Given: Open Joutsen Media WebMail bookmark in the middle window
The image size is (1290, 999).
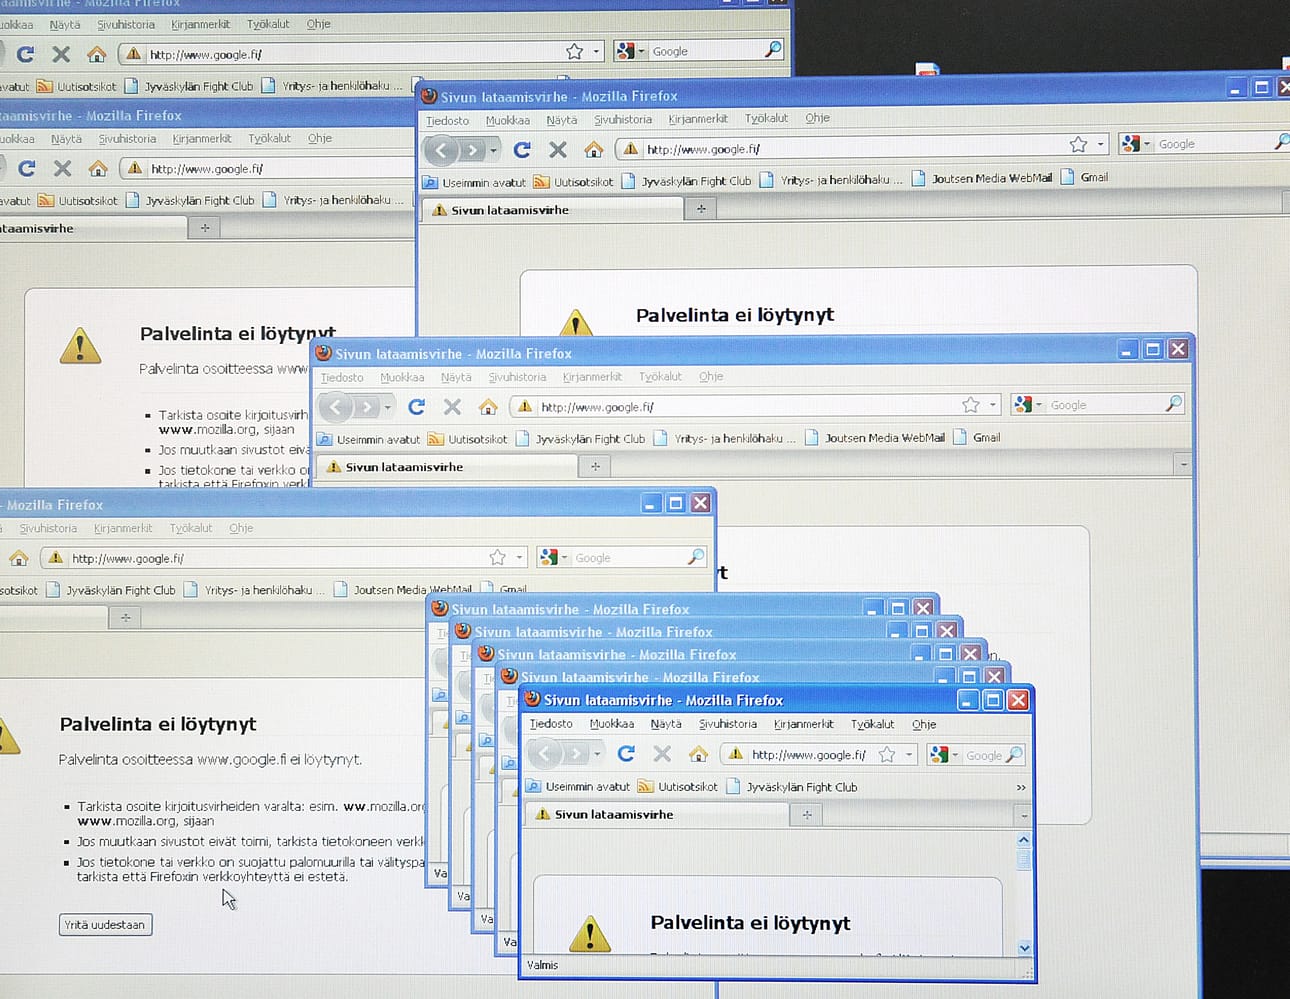Looking at the screenshot, I should point(875,438).
